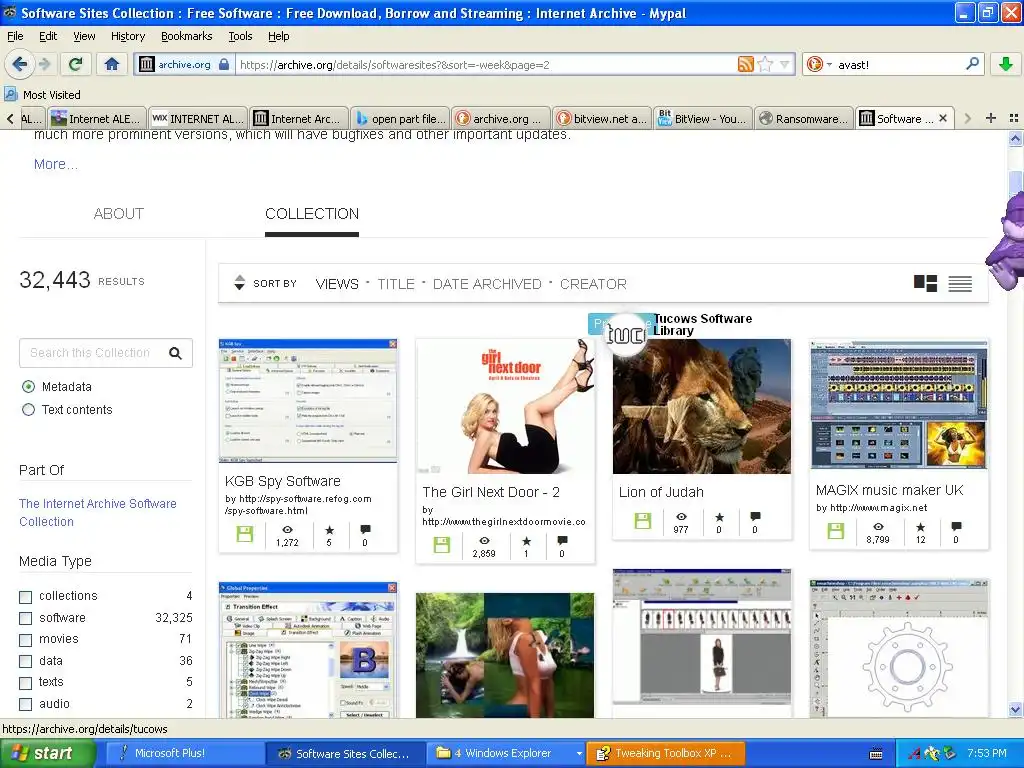
Task: Switch to tile grid view icon
Action: (925, 283)
